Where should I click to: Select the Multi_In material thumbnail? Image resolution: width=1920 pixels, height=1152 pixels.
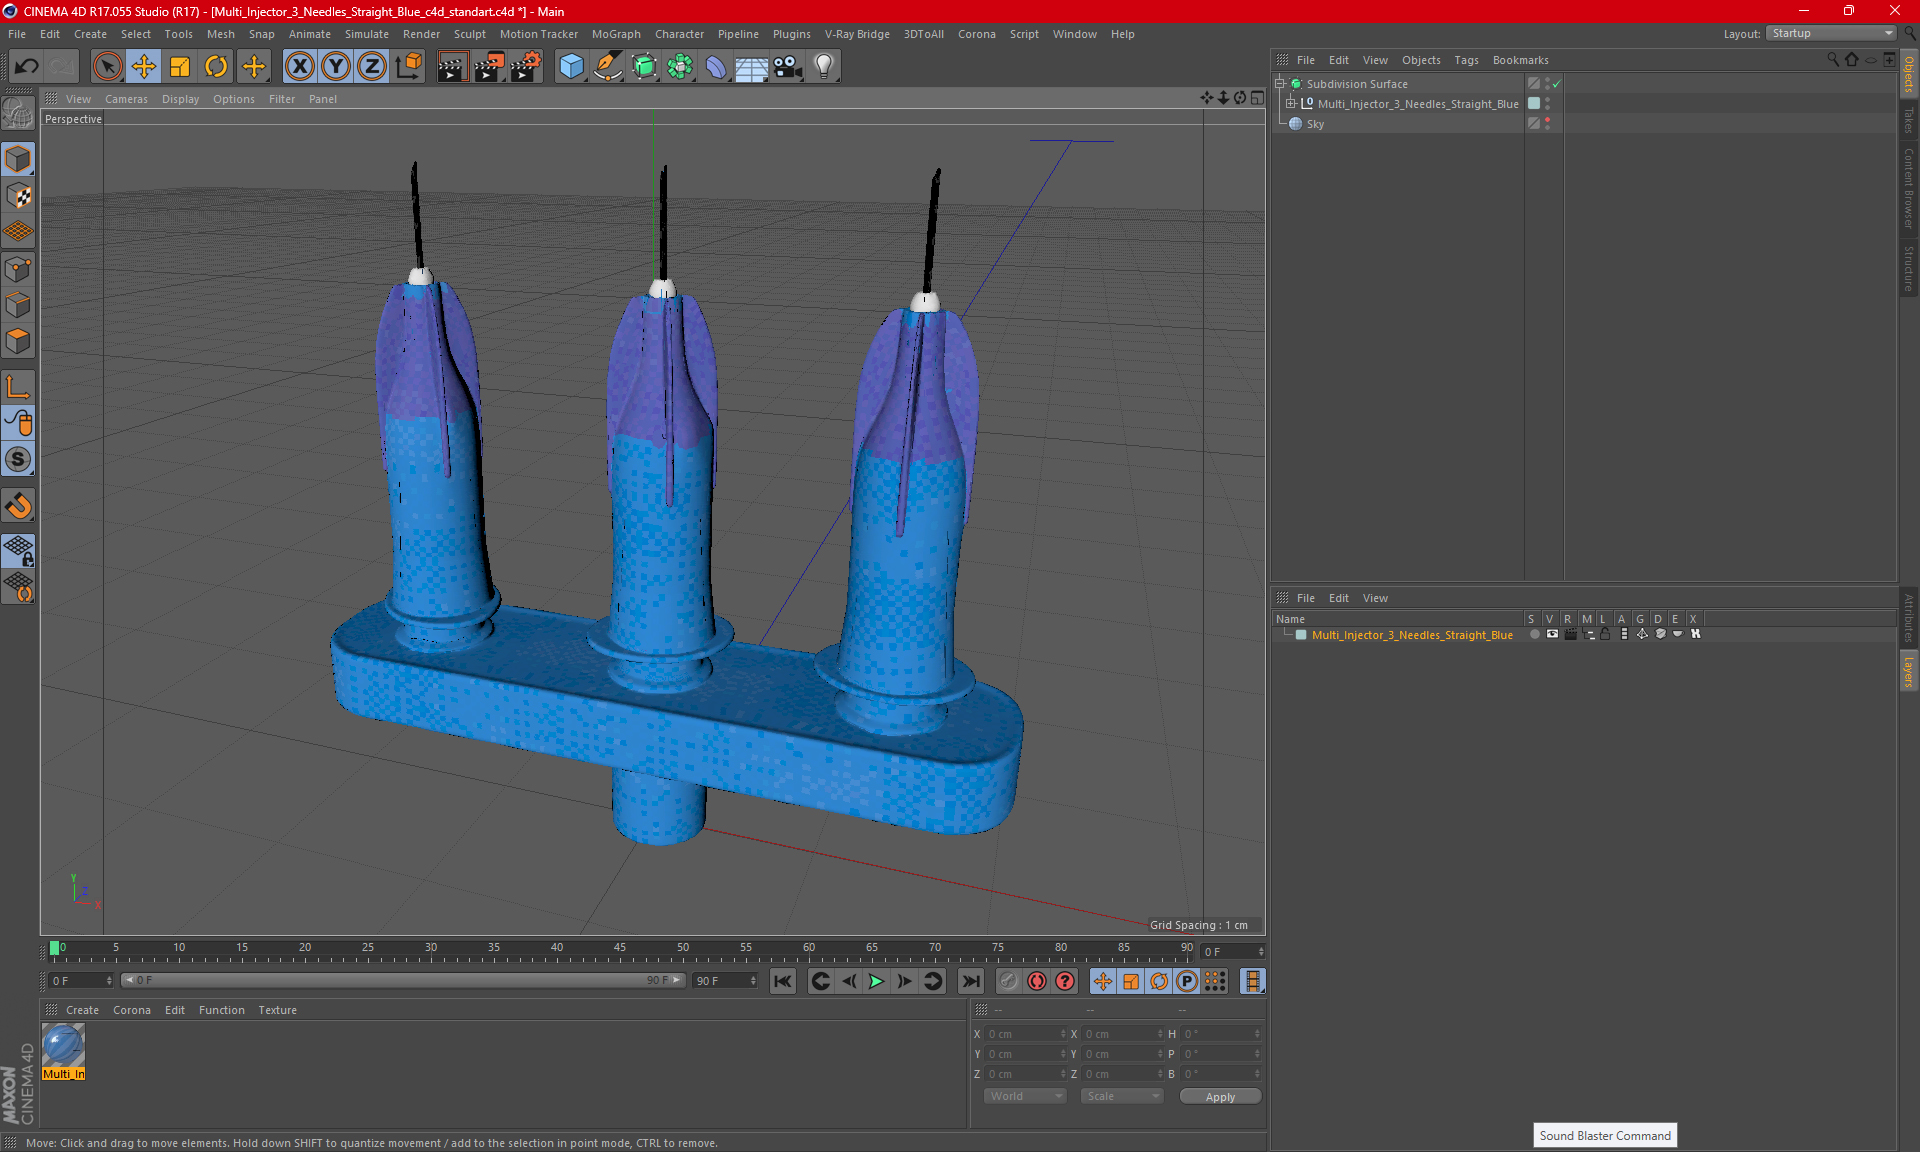[63, 1047]
